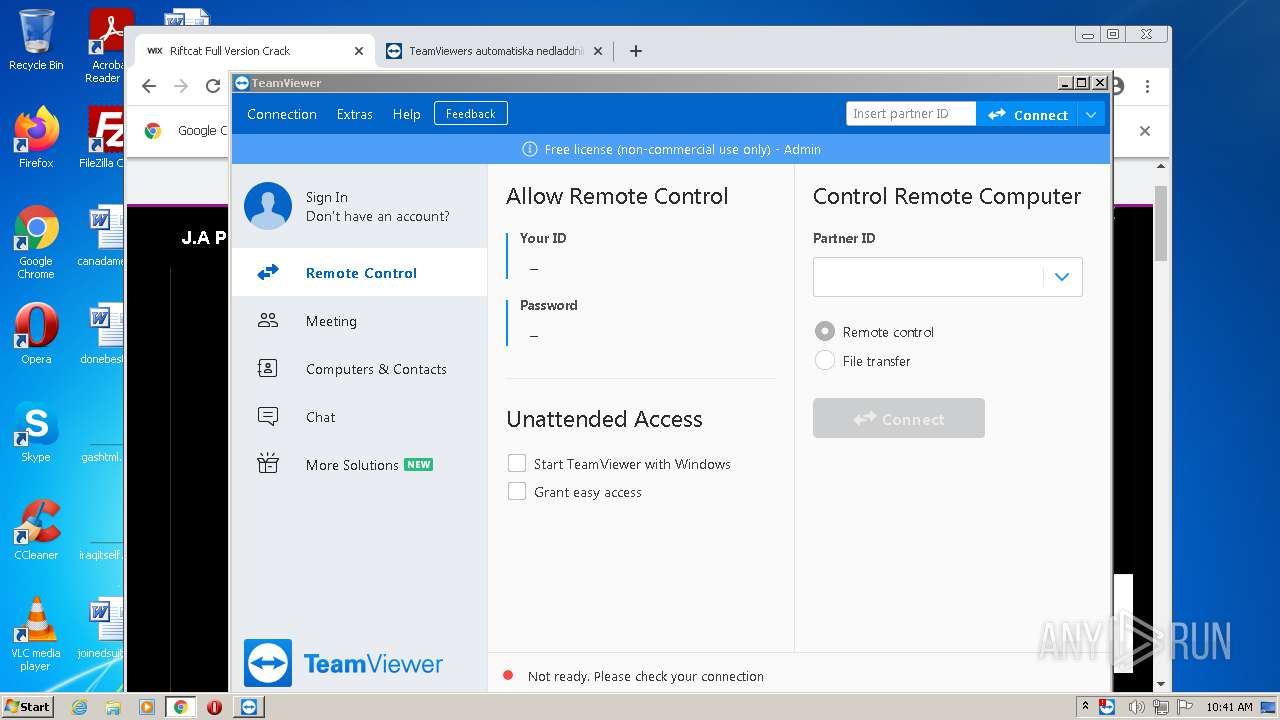
Task: Open Internet Explorer in the taskbar
Action: click(80, 707)
